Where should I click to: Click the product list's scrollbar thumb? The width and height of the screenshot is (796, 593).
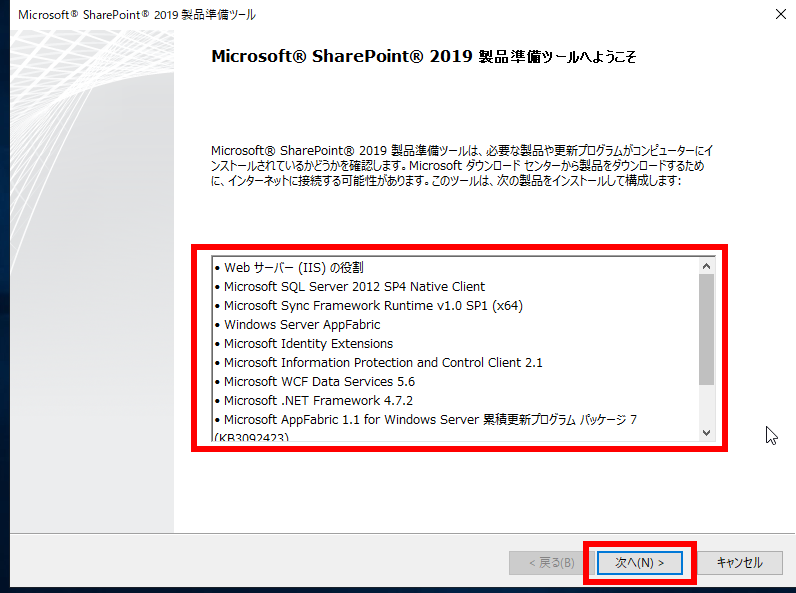(x=706, y=330)
